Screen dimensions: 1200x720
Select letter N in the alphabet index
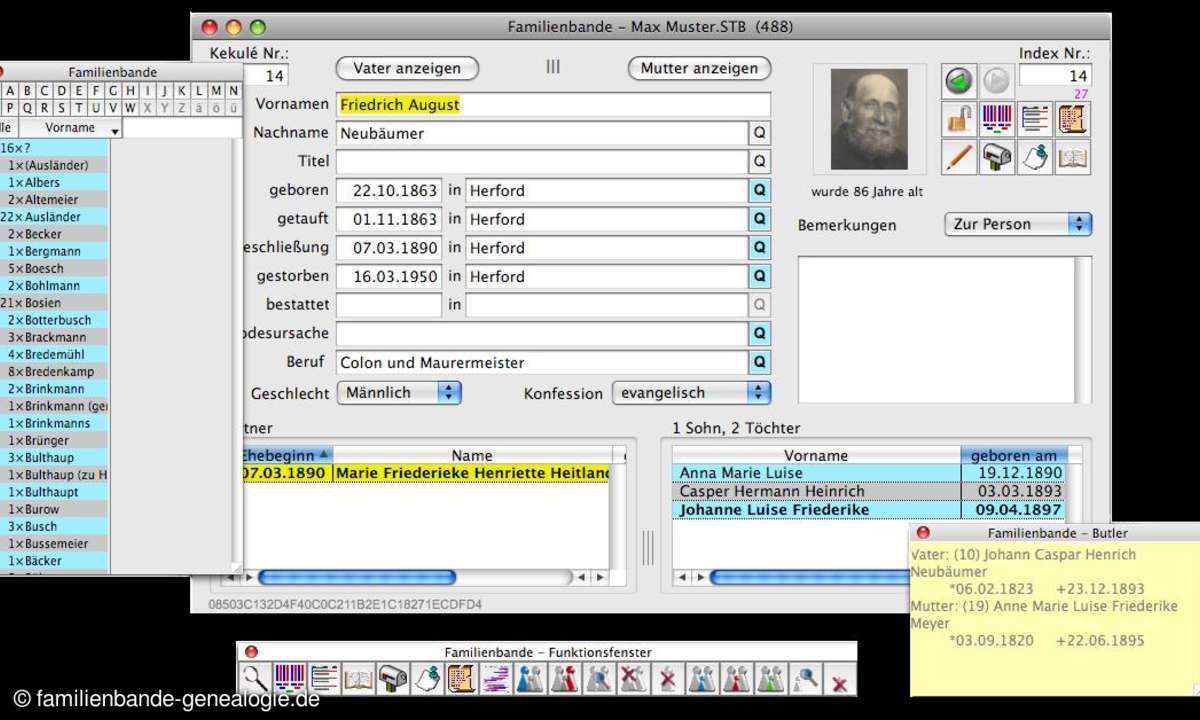[x=233, y=90]
